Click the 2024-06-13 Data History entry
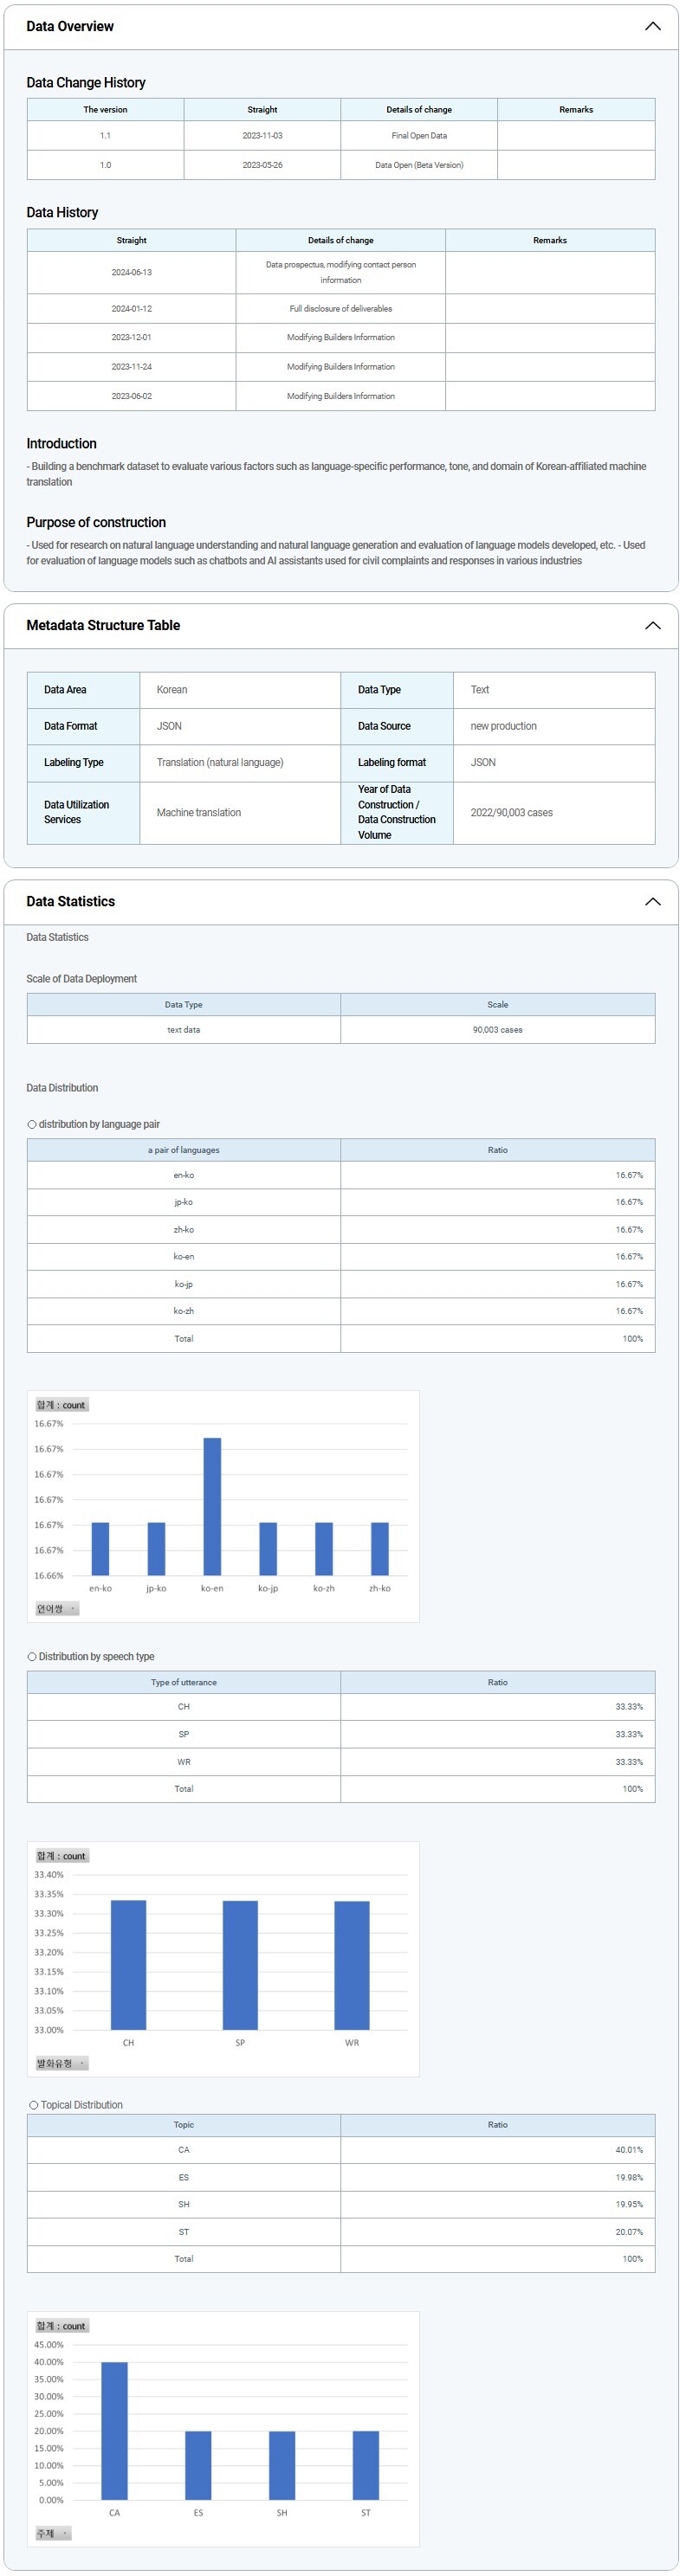Viewport: 686px width, 2576px height. [x=131, y=272]
